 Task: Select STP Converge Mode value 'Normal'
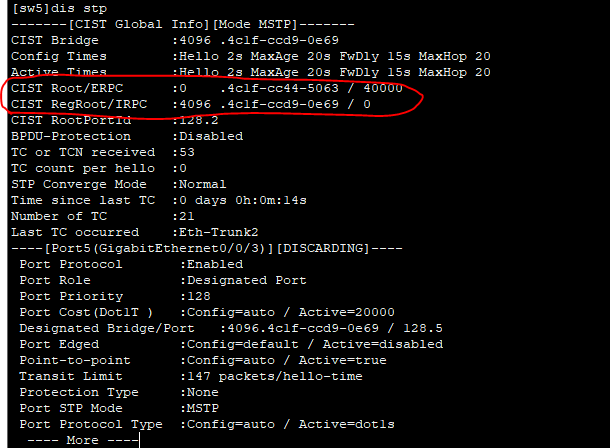point(202,184)
